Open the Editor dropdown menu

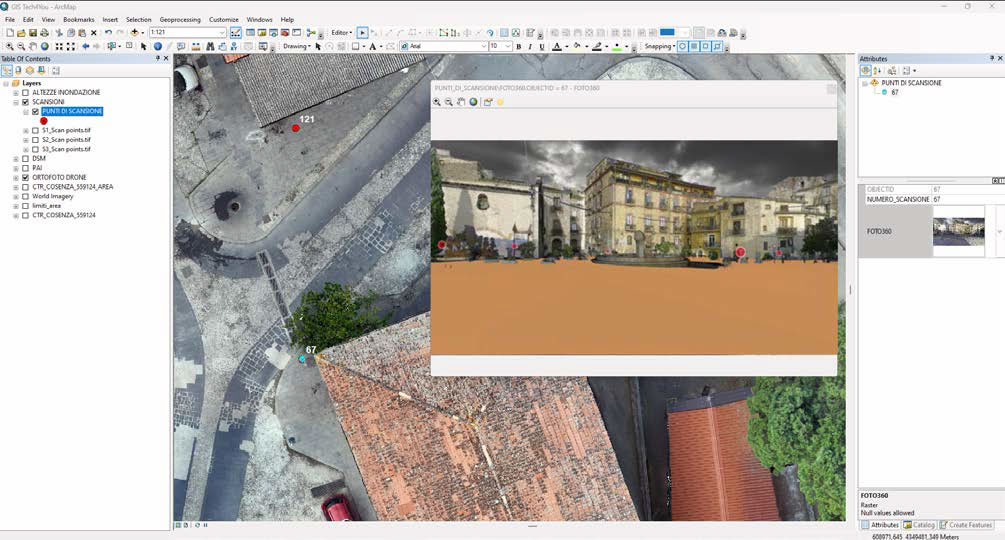click(341, 33)
